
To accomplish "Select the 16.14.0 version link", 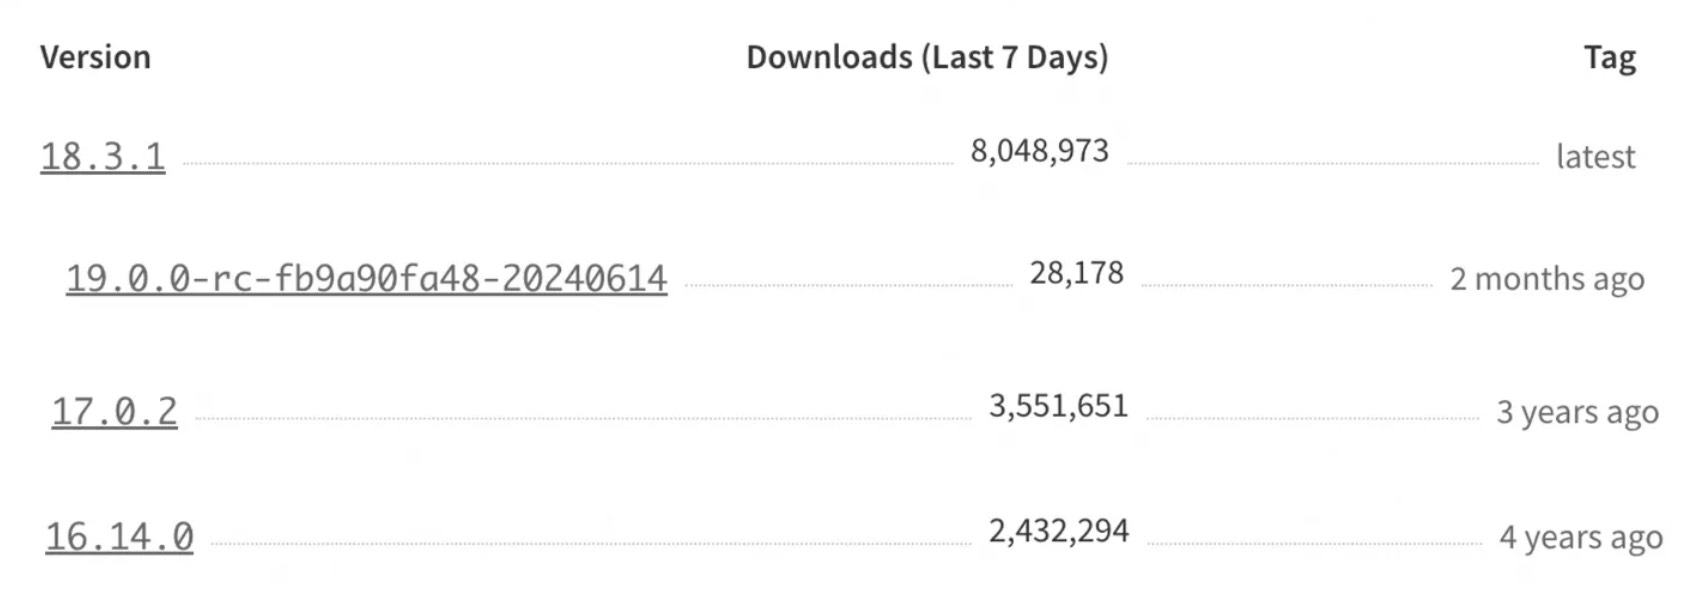I will [119, 537].
